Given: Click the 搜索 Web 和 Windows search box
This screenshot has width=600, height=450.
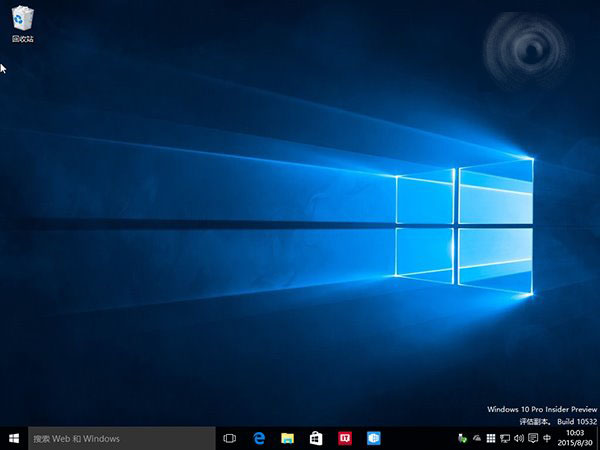Looking at the screenshot, I should pyautogui.click(x=120, y=438).
